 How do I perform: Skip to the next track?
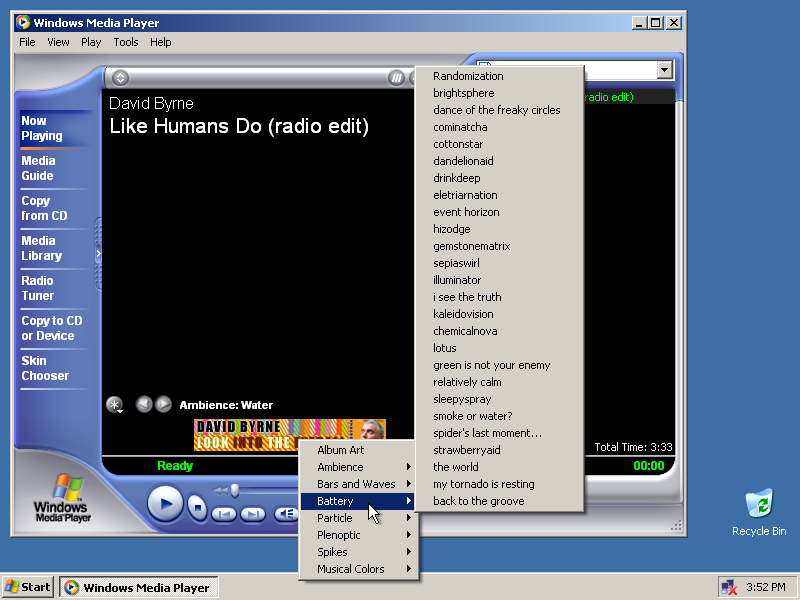(253, 514)
